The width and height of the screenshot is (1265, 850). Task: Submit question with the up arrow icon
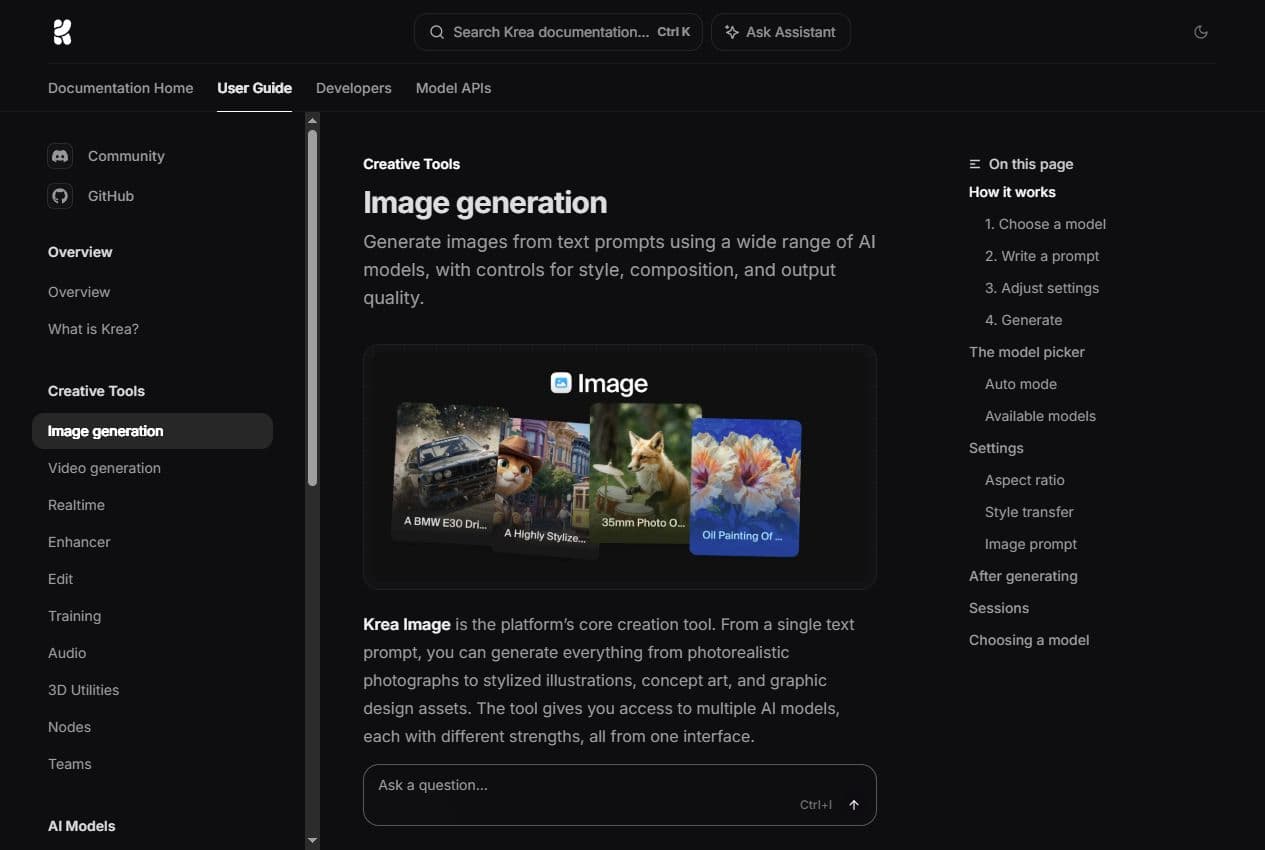pyautogui.click(x=854, y=805)
